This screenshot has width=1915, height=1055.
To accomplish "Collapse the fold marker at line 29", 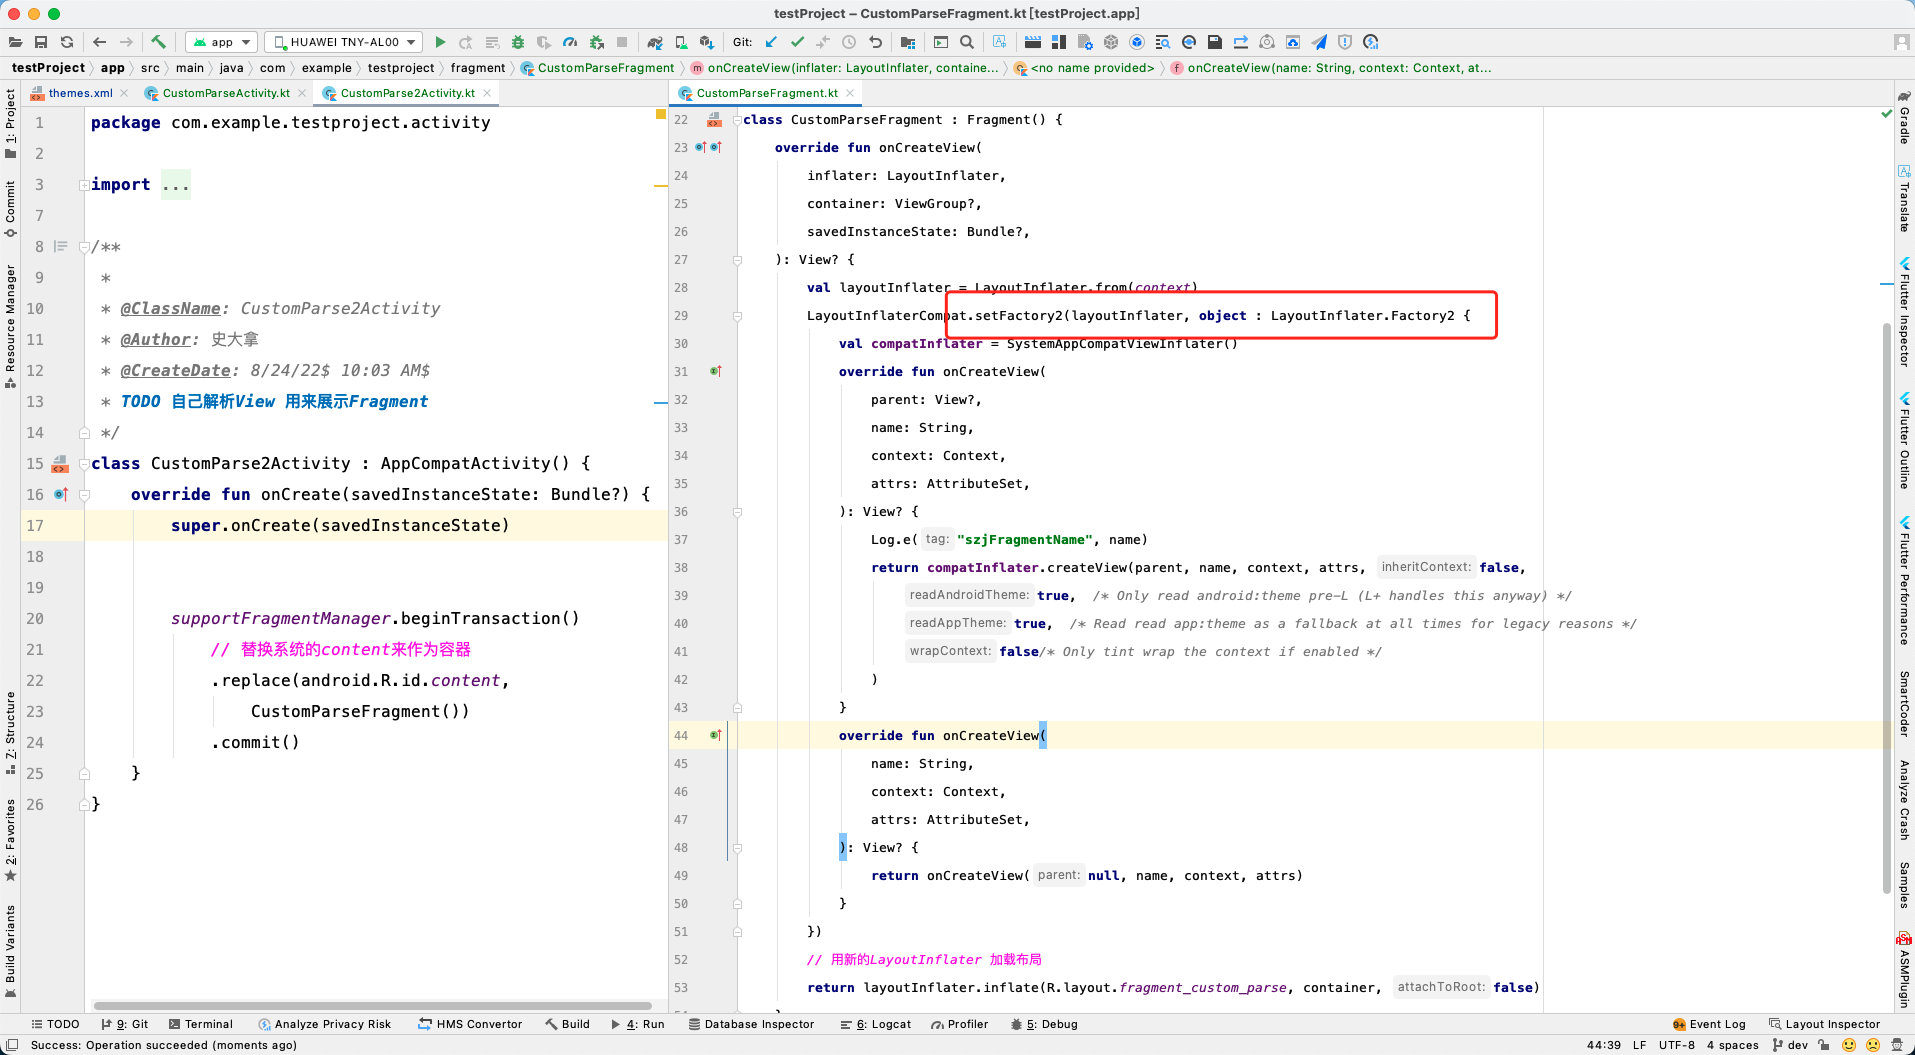I will [737, 316].
